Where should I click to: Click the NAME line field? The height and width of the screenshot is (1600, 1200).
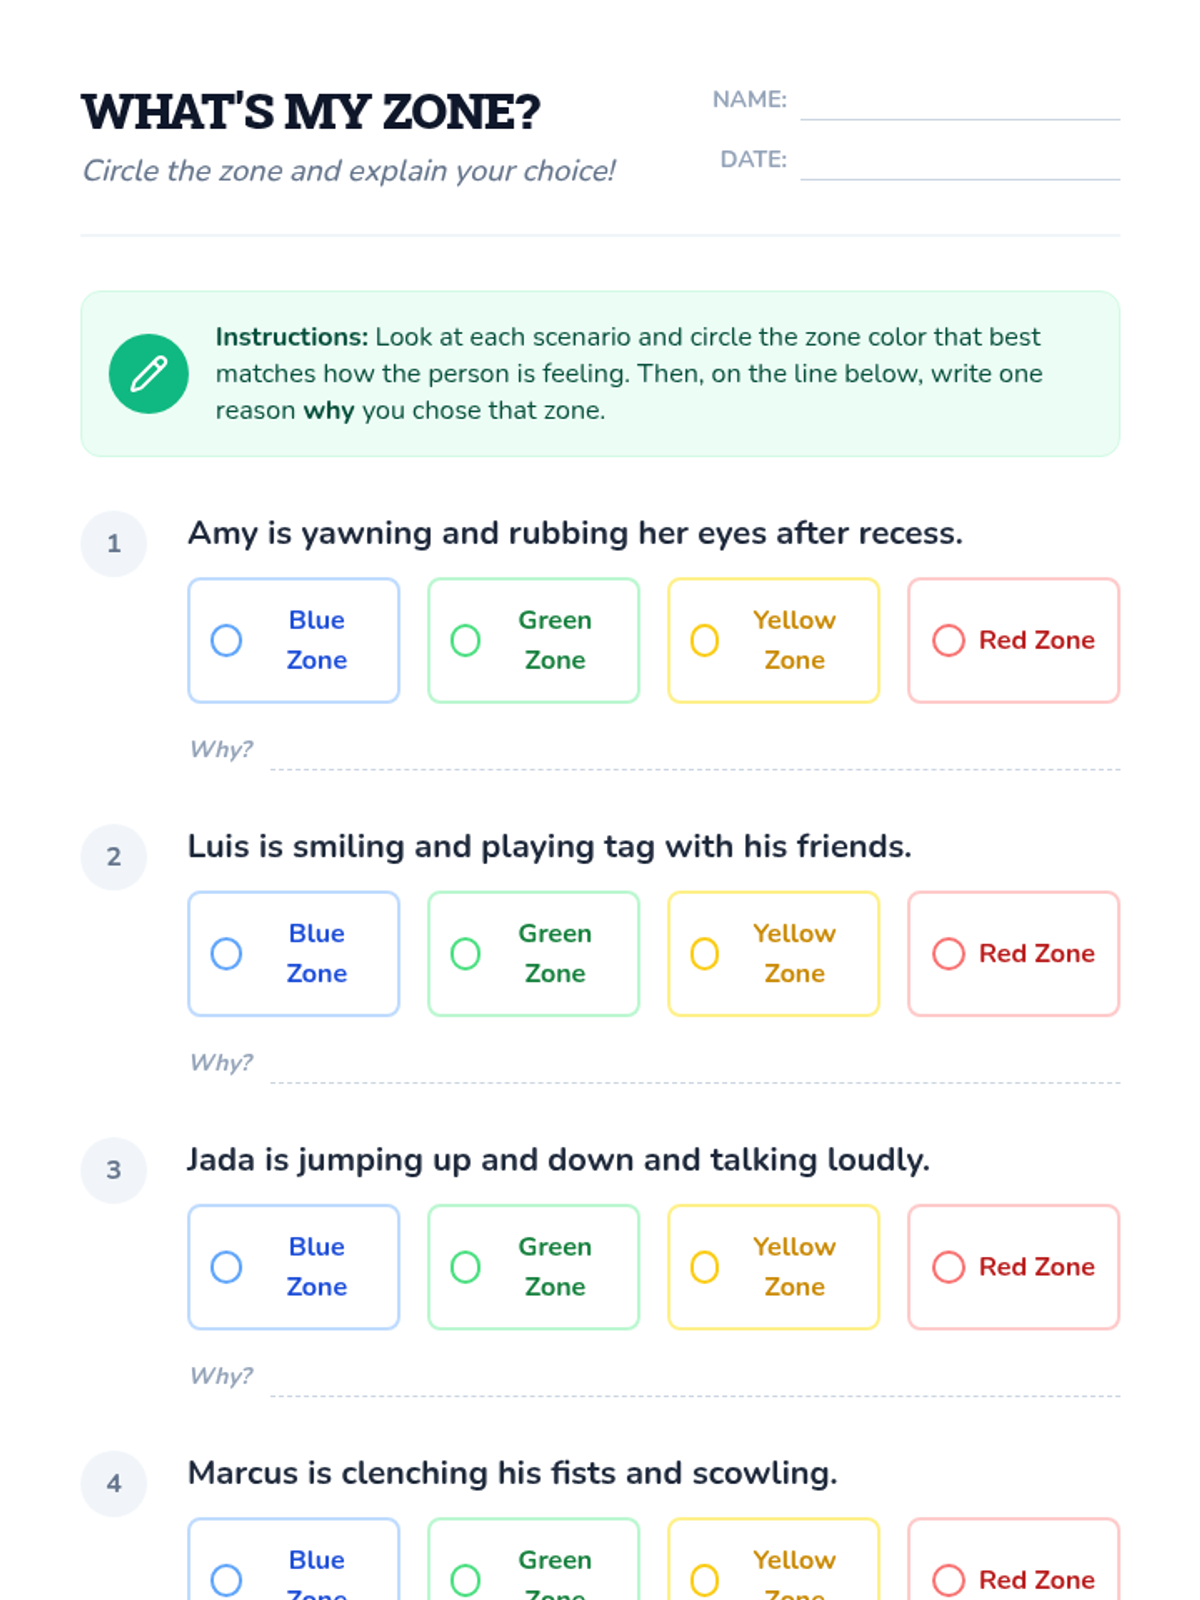(960, 102)
